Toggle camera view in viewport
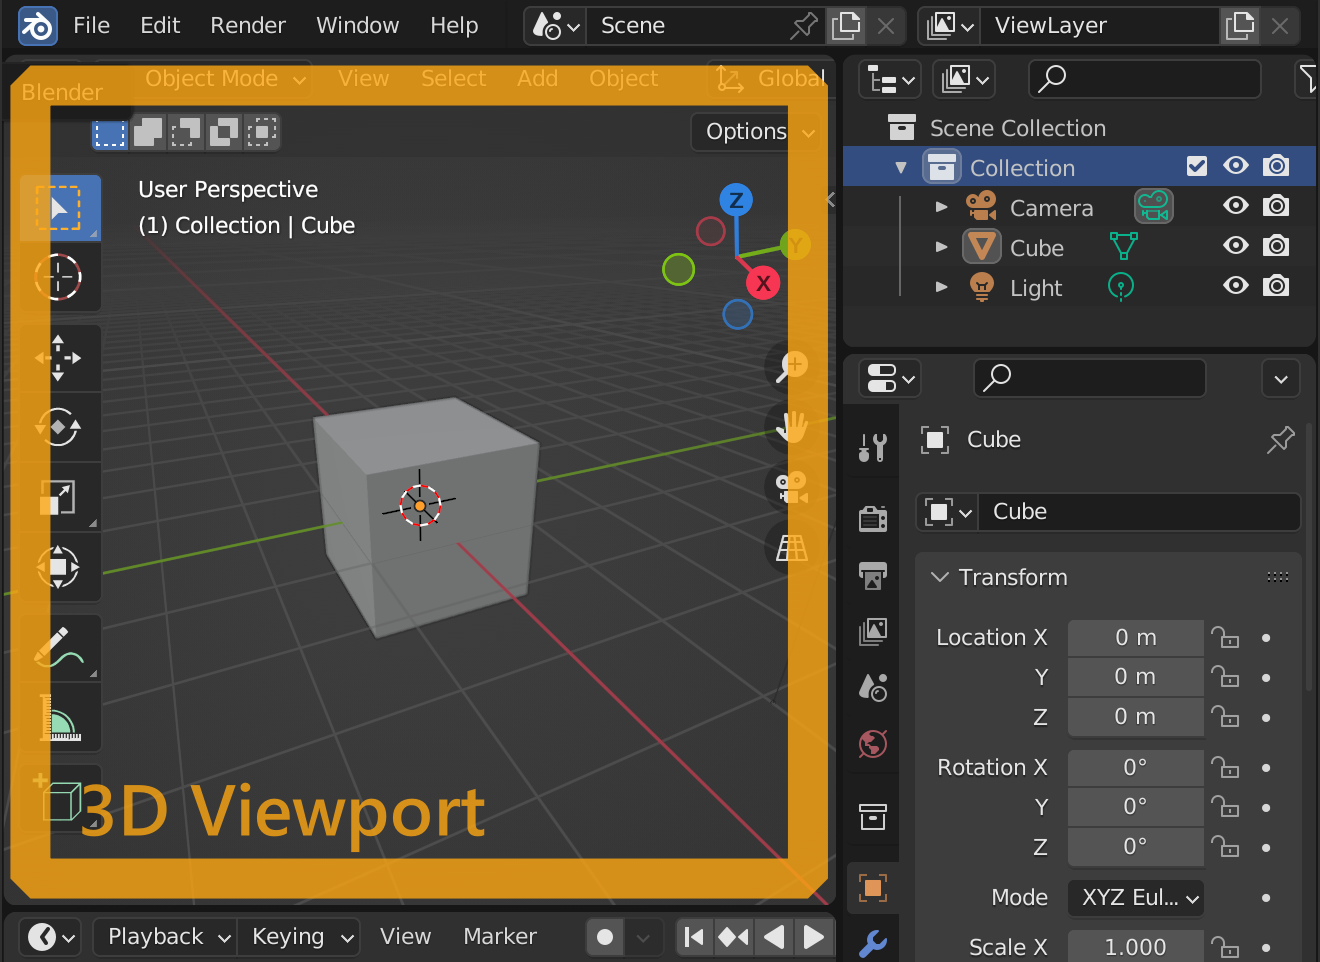This screenshot has height=962, width=1320. (792, 487)
